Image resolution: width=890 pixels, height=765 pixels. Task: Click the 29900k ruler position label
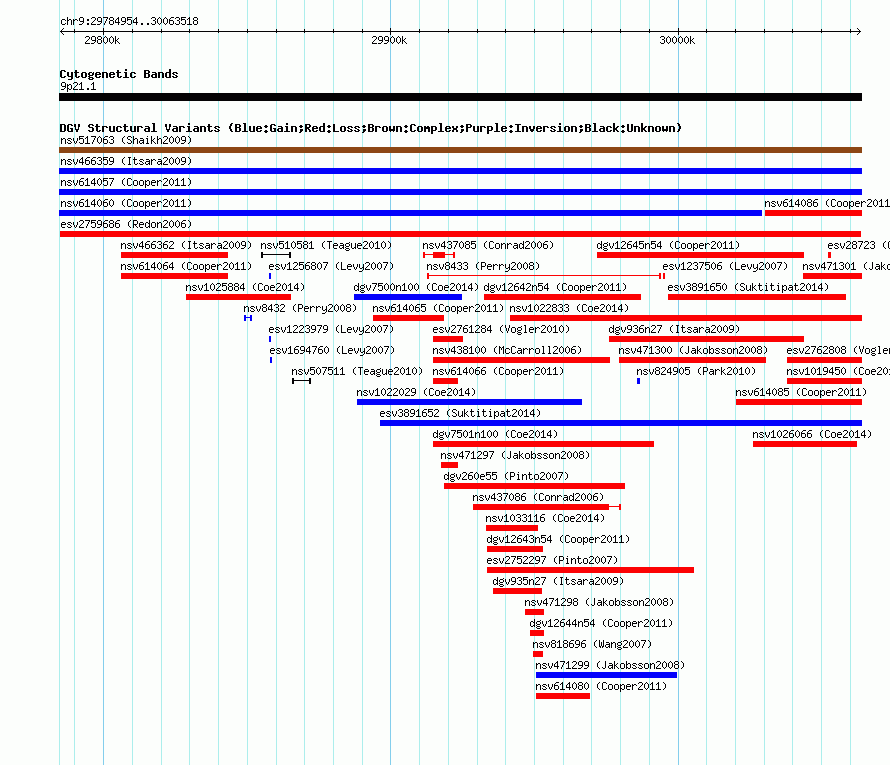[389, 40]
